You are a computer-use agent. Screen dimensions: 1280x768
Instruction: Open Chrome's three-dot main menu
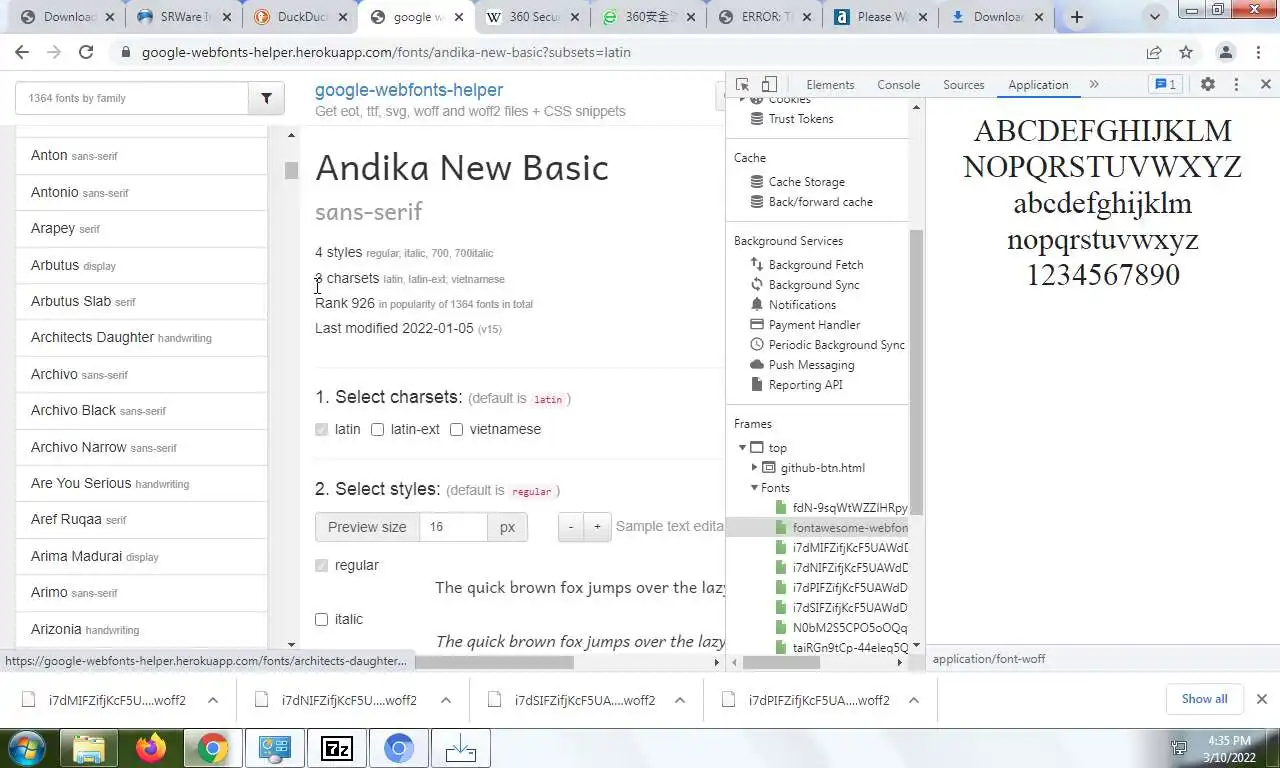(x=1257, y=52)
